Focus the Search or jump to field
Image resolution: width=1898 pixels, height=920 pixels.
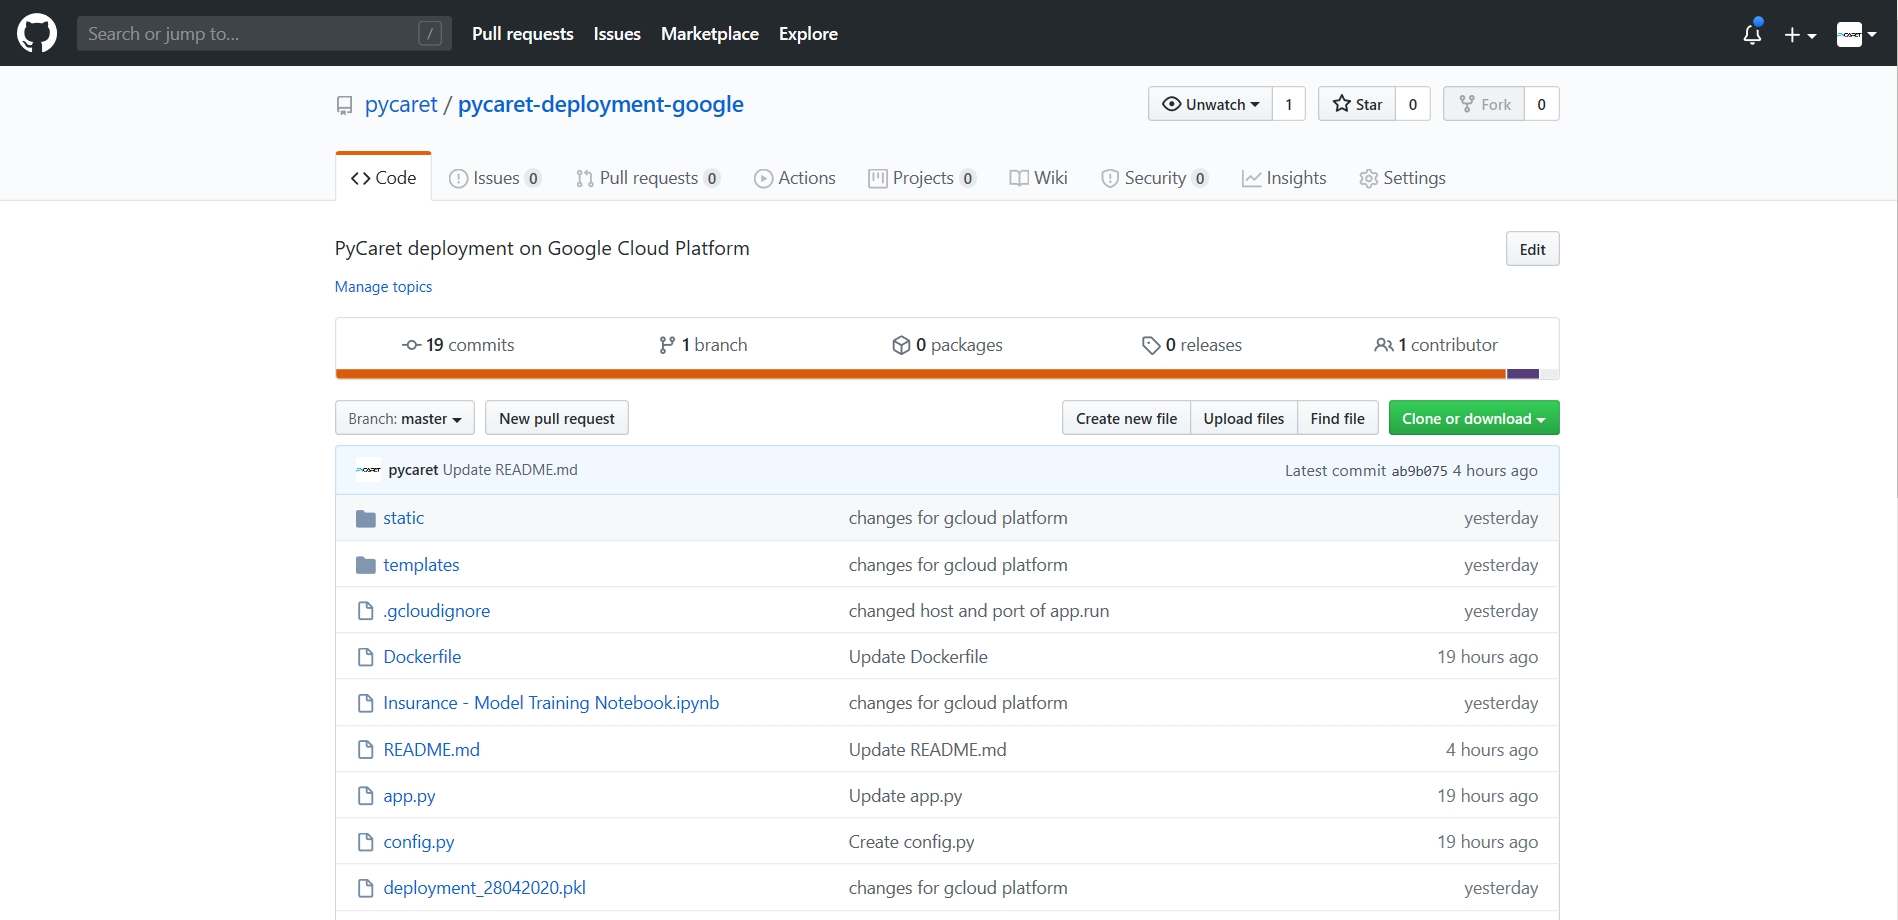250,34
